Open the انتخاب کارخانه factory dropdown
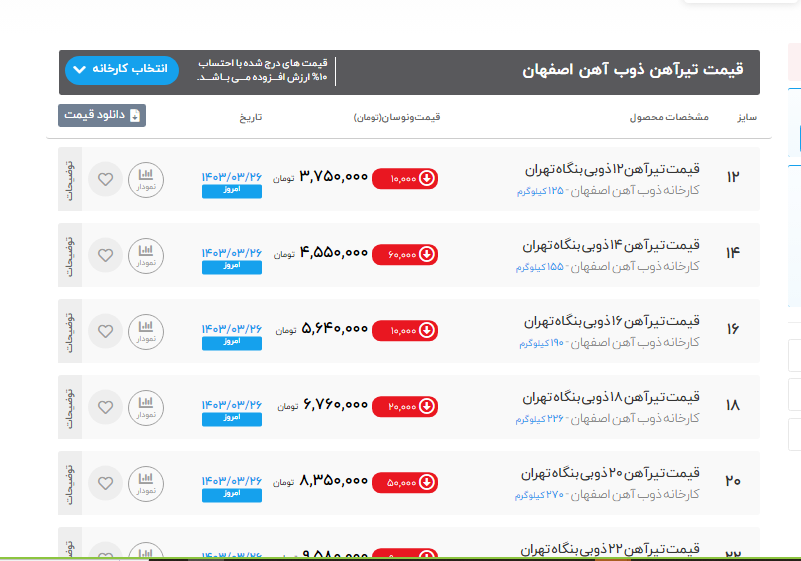Viewport: 801px width, 561px height. pos(122,70)
